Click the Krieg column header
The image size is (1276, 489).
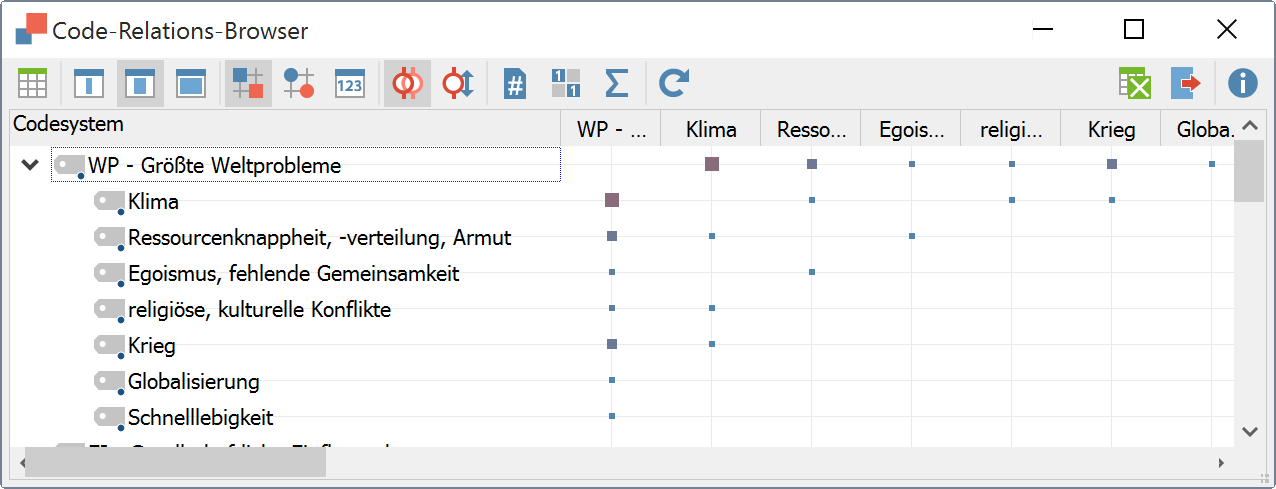(1111, 129)
